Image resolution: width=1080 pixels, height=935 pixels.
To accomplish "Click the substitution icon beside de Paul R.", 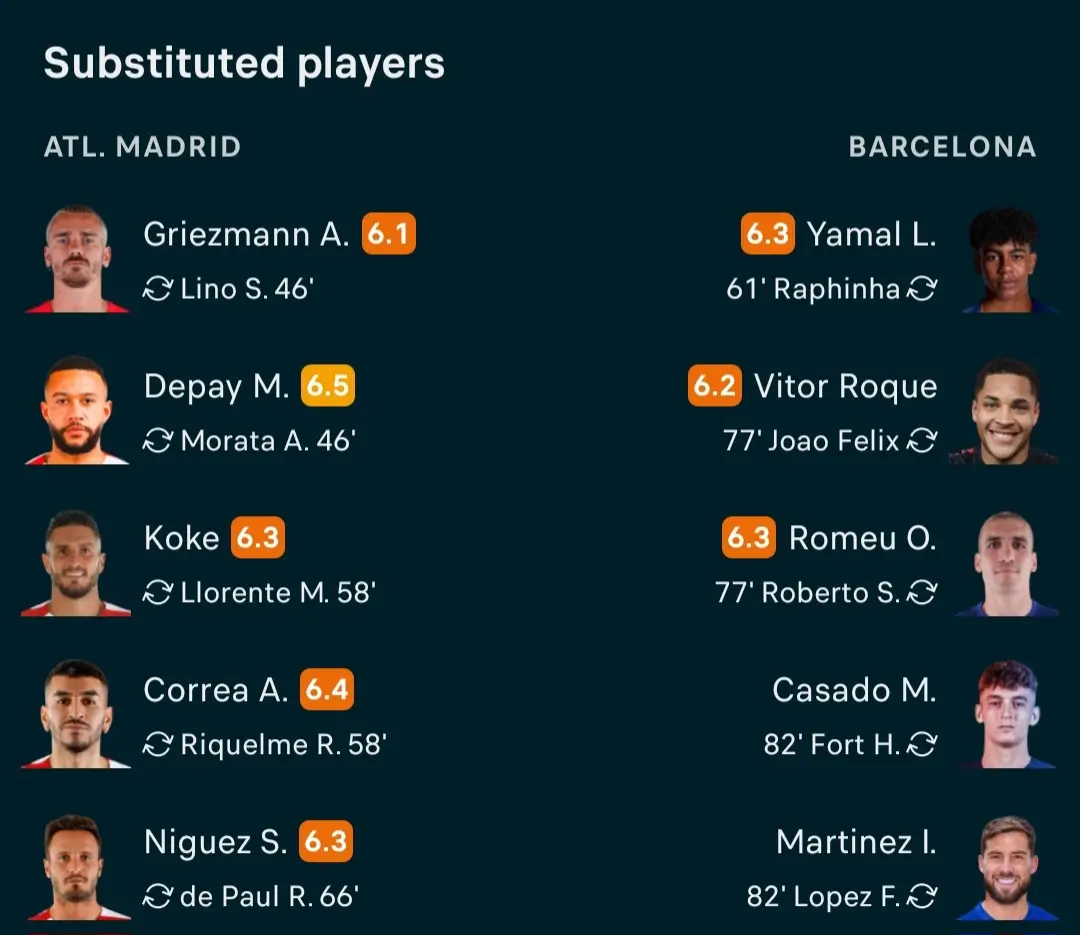I will (158, 897).
